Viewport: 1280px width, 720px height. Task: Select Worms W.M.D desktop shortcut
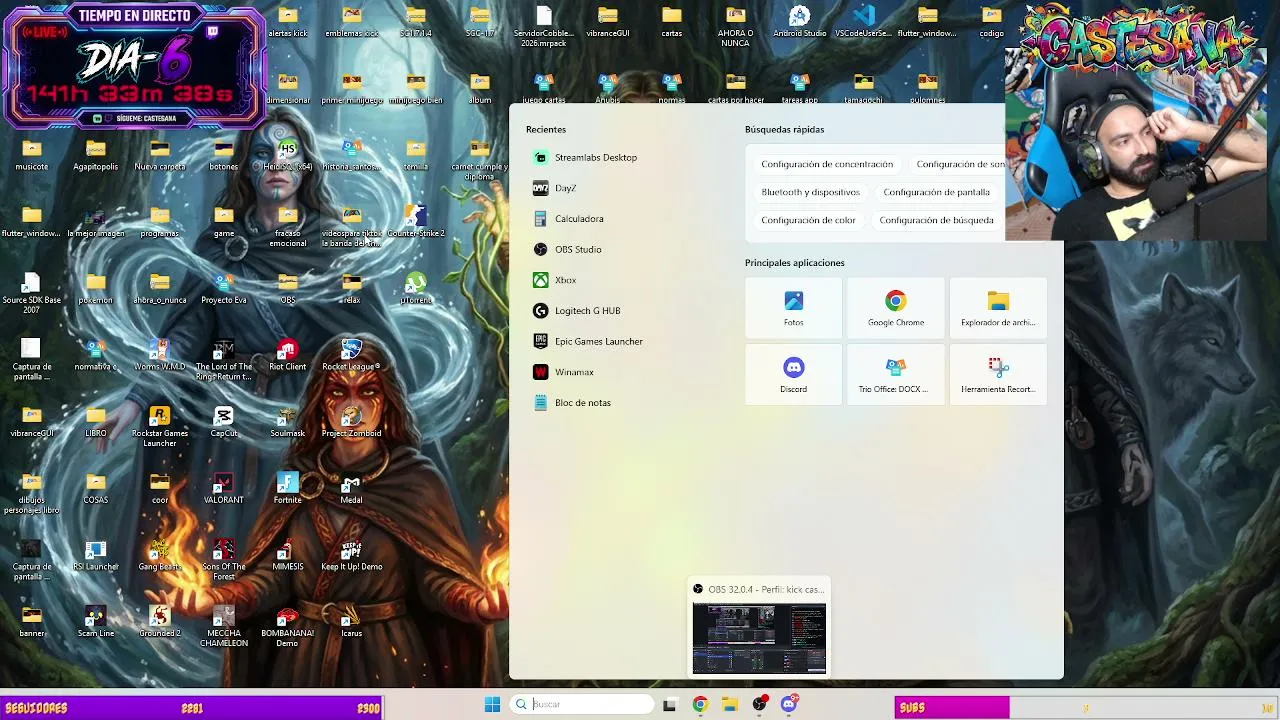[x=159, y=355]
